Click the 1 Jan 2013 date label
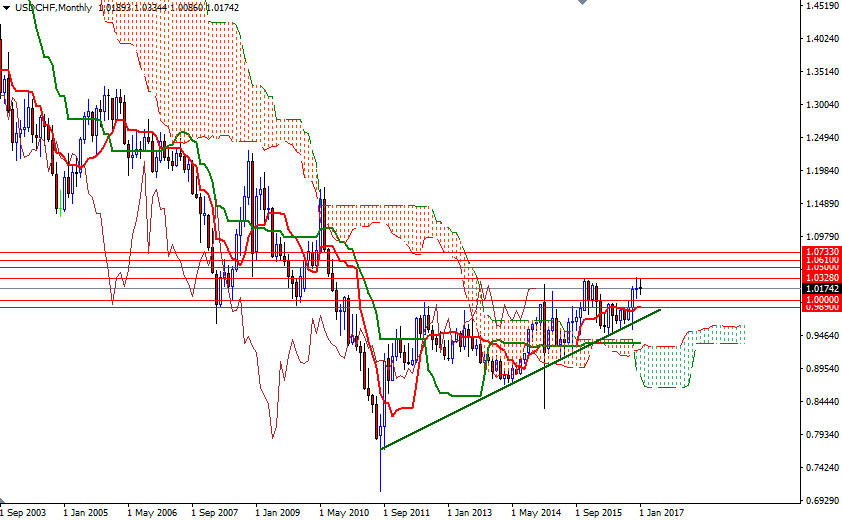Screen dimensions: 842x520 click(x=469, y=512)
